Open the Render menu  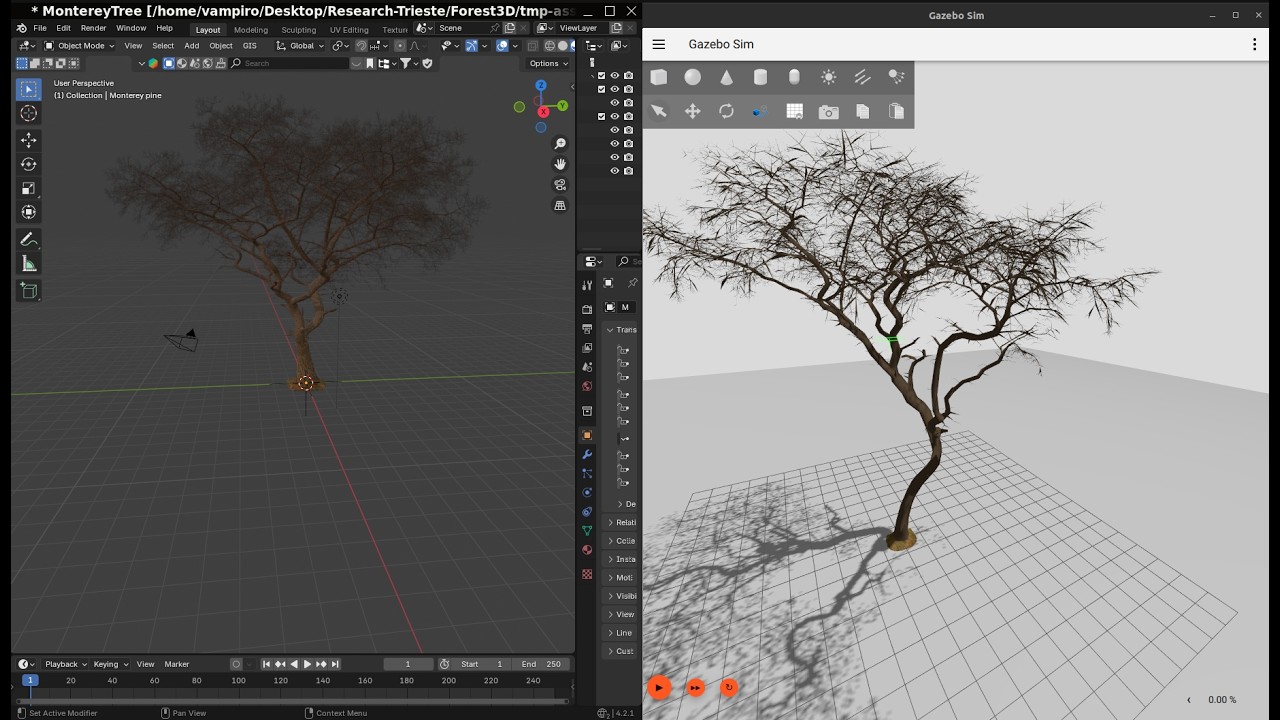(93, 28)
